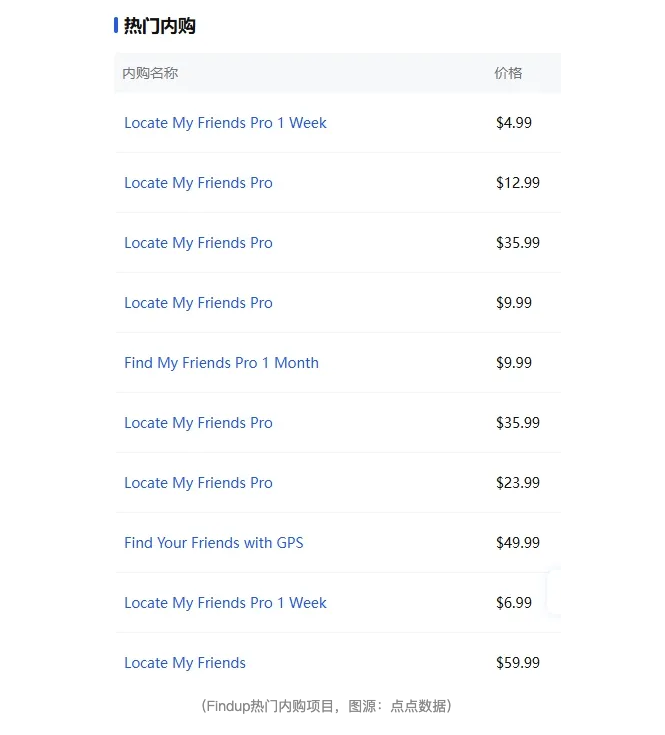Select the $6.99 price cell
The height and width of the screenshot is (735, 665).
coord(514,603)
